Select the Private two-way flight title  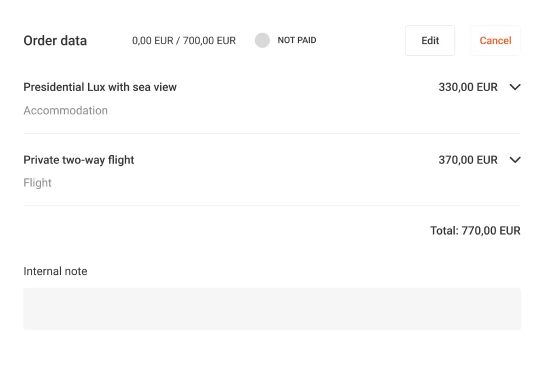[x=79, y=160]
